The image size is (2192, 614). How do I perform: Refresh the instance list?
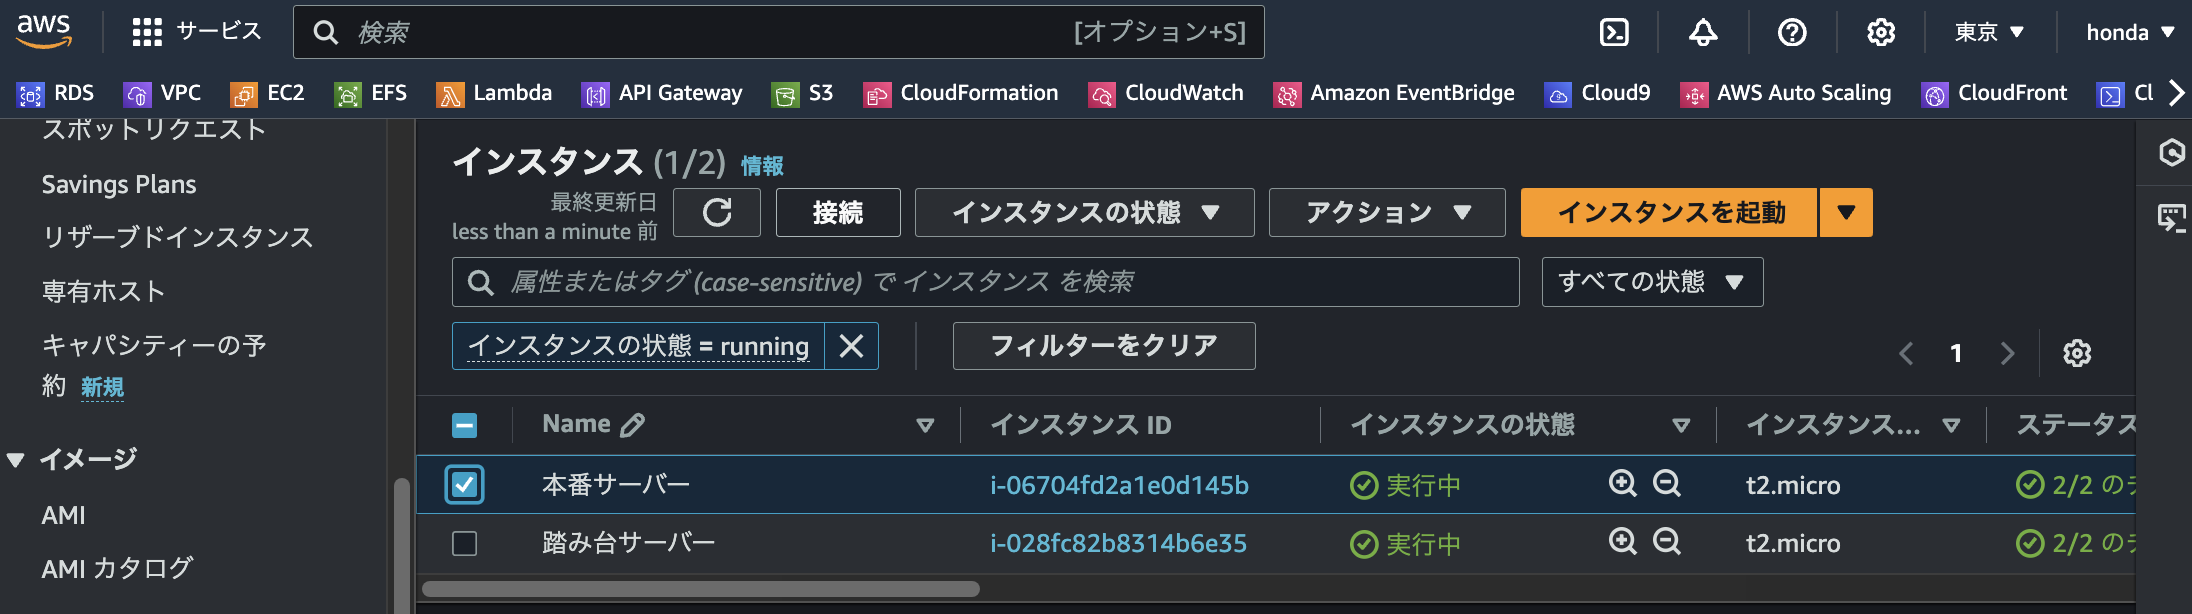coord(716,212)
